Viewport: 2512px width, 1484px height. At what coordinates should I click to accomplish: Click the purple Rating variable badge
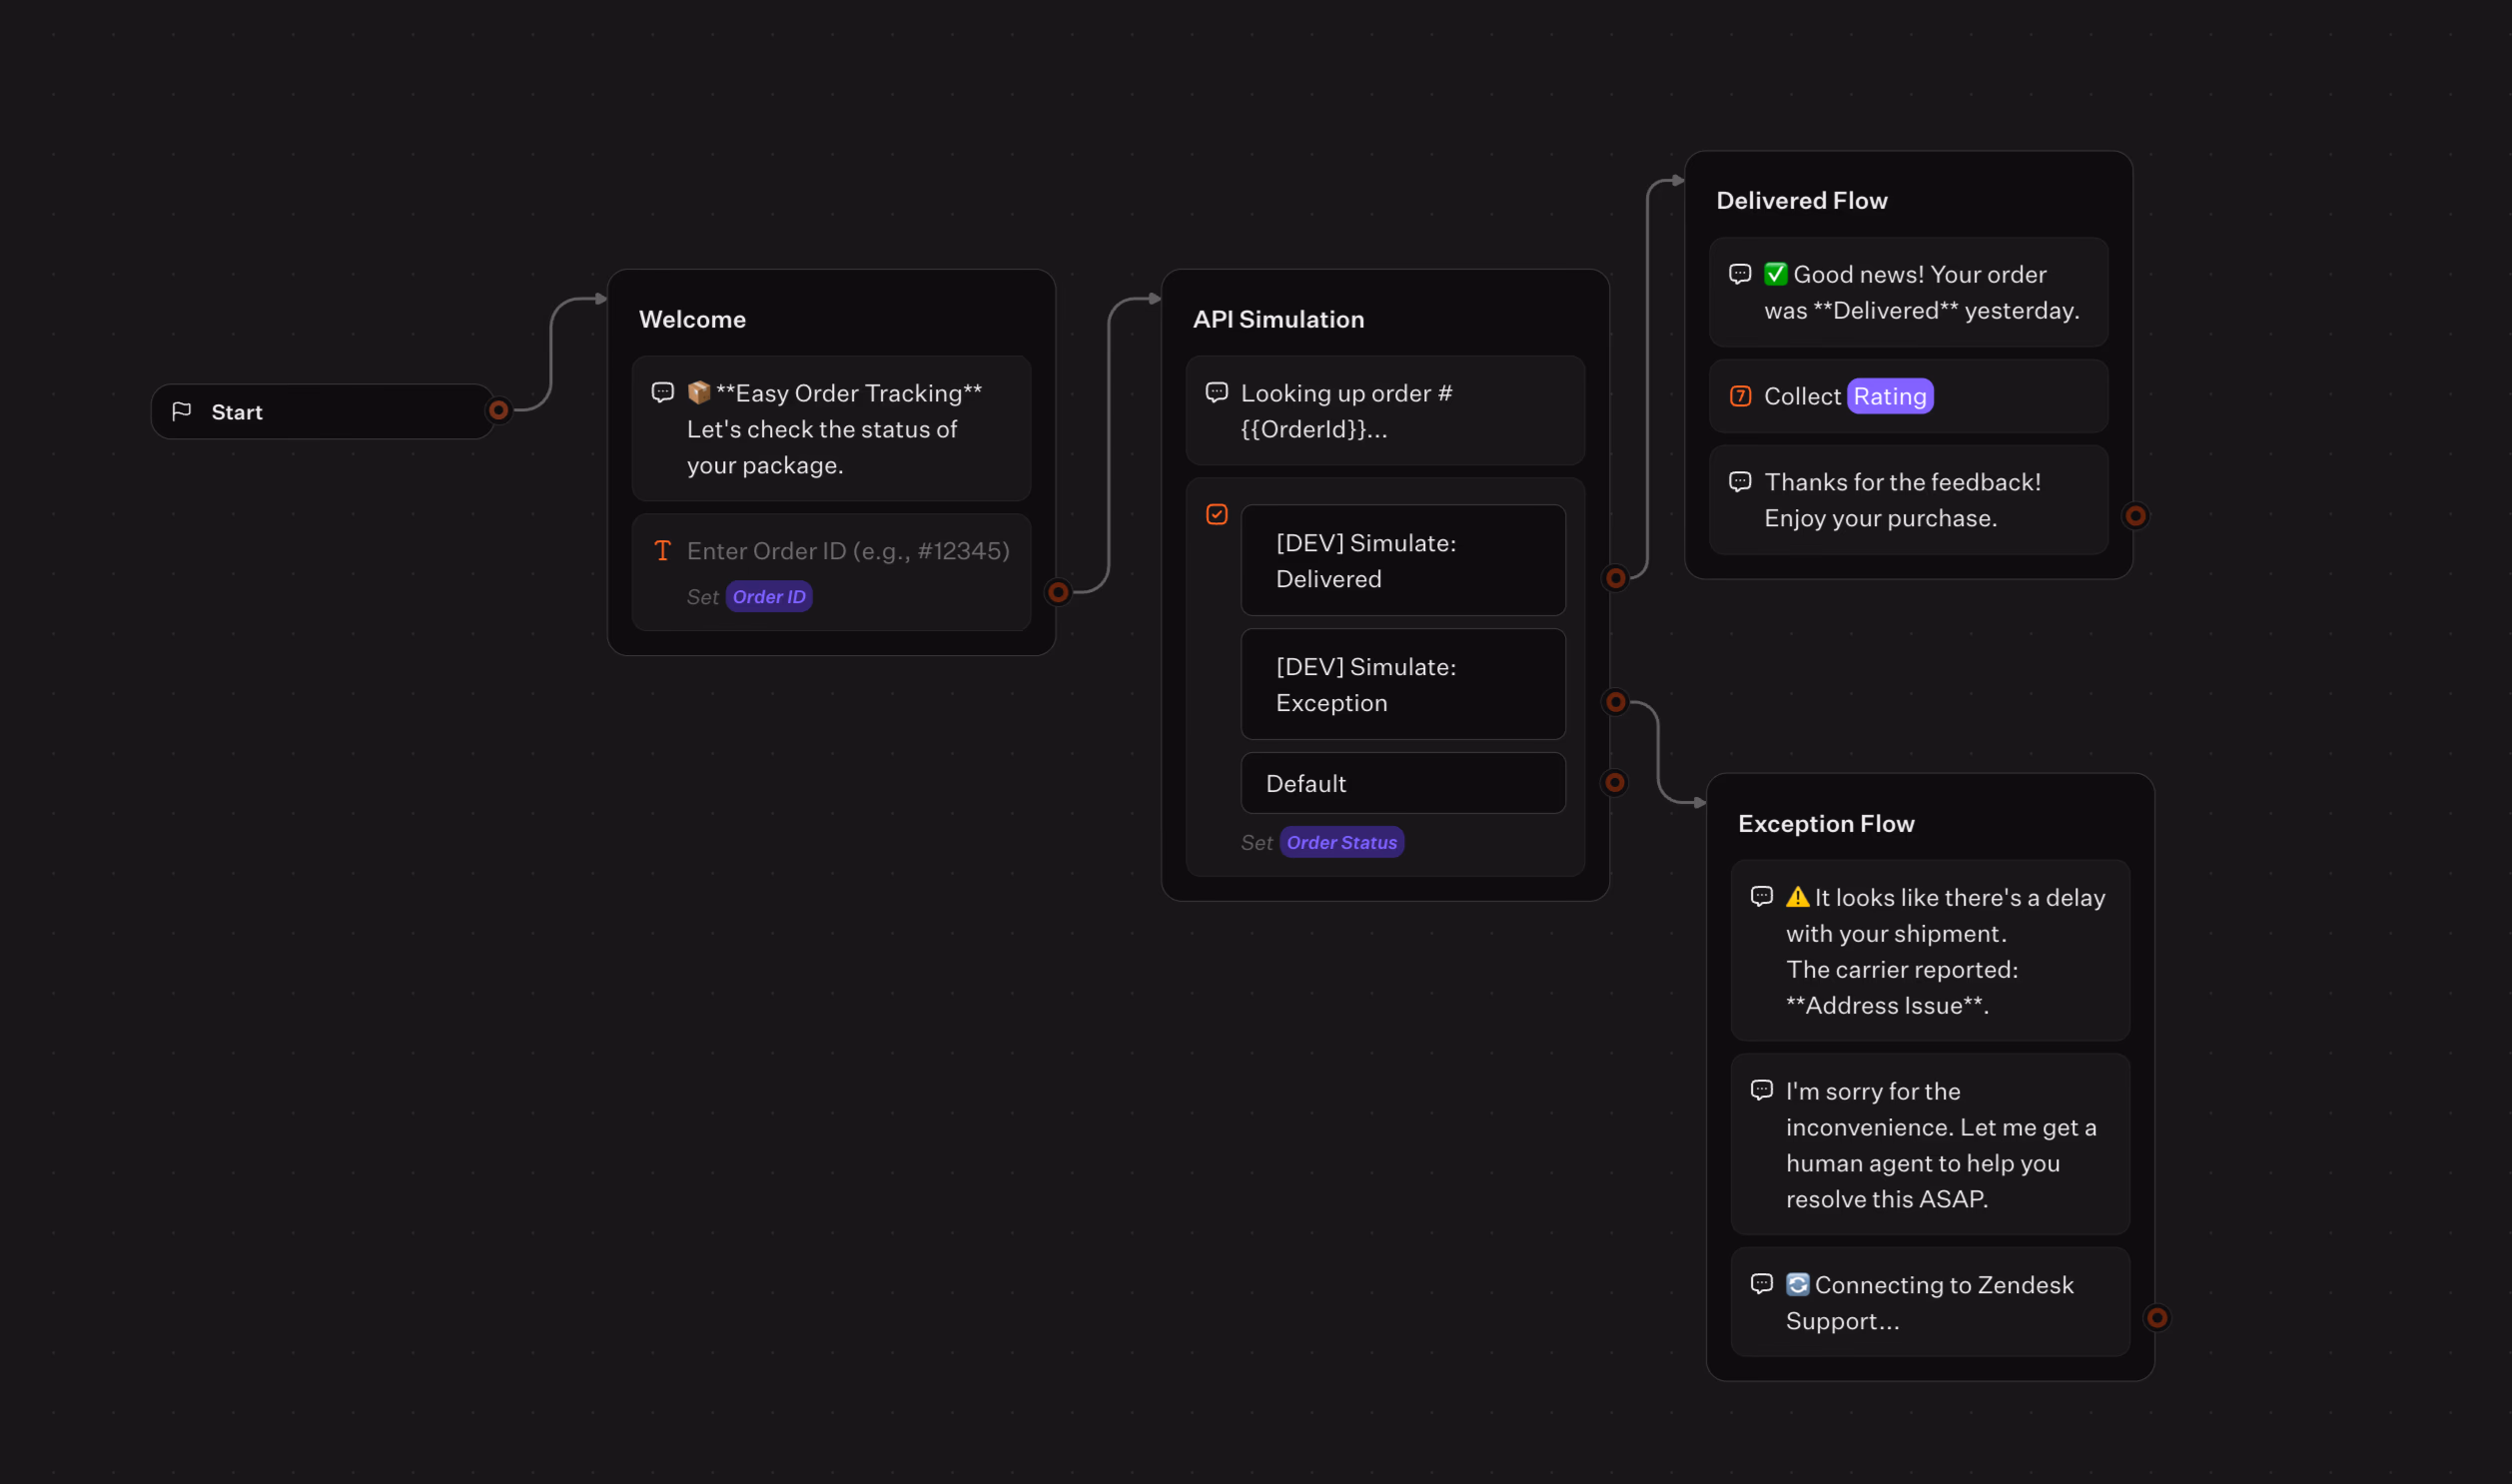pos(1889,396)
